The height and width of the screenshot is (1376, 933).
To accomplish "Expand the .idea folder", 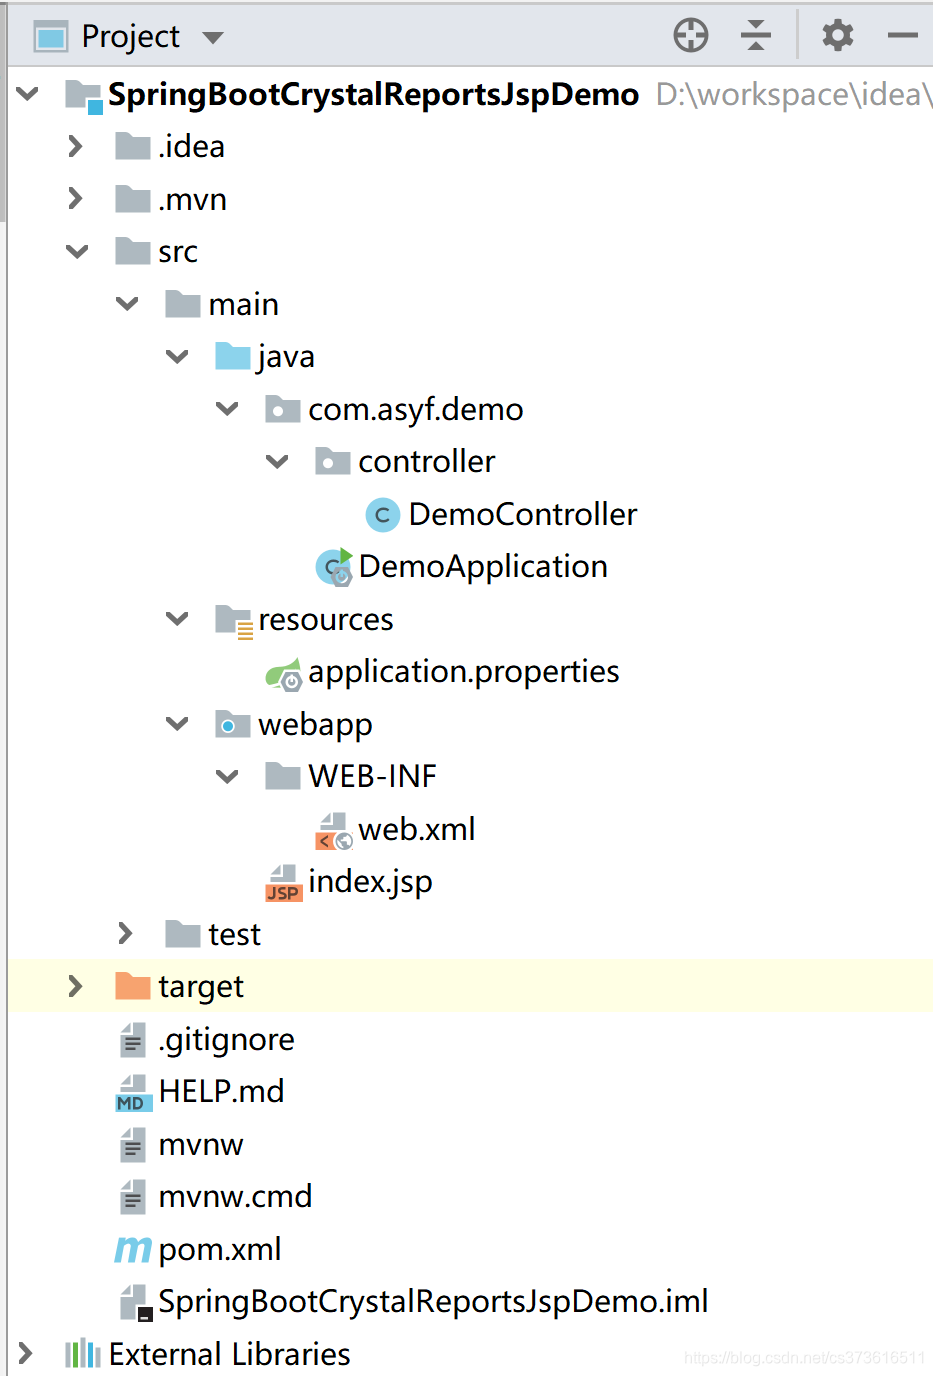I will pos(75,146).
